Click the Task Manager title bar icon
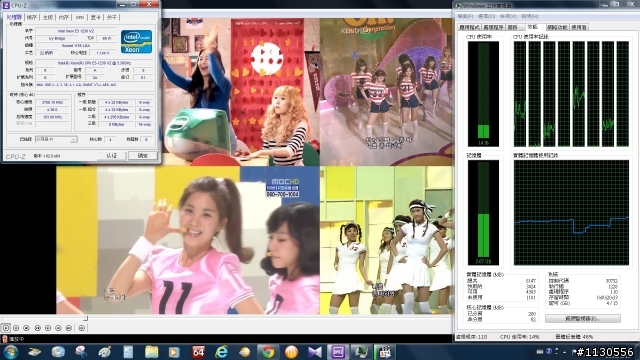This screenshot has width=640, height=360. tap(459, 6)
